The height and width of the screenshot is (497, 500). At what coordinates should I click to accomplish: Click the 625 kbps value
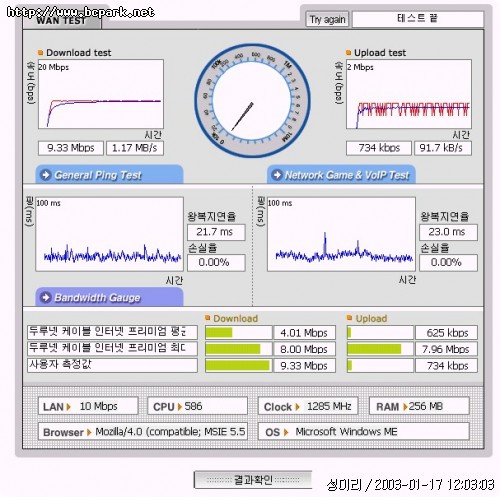point(446,333)
